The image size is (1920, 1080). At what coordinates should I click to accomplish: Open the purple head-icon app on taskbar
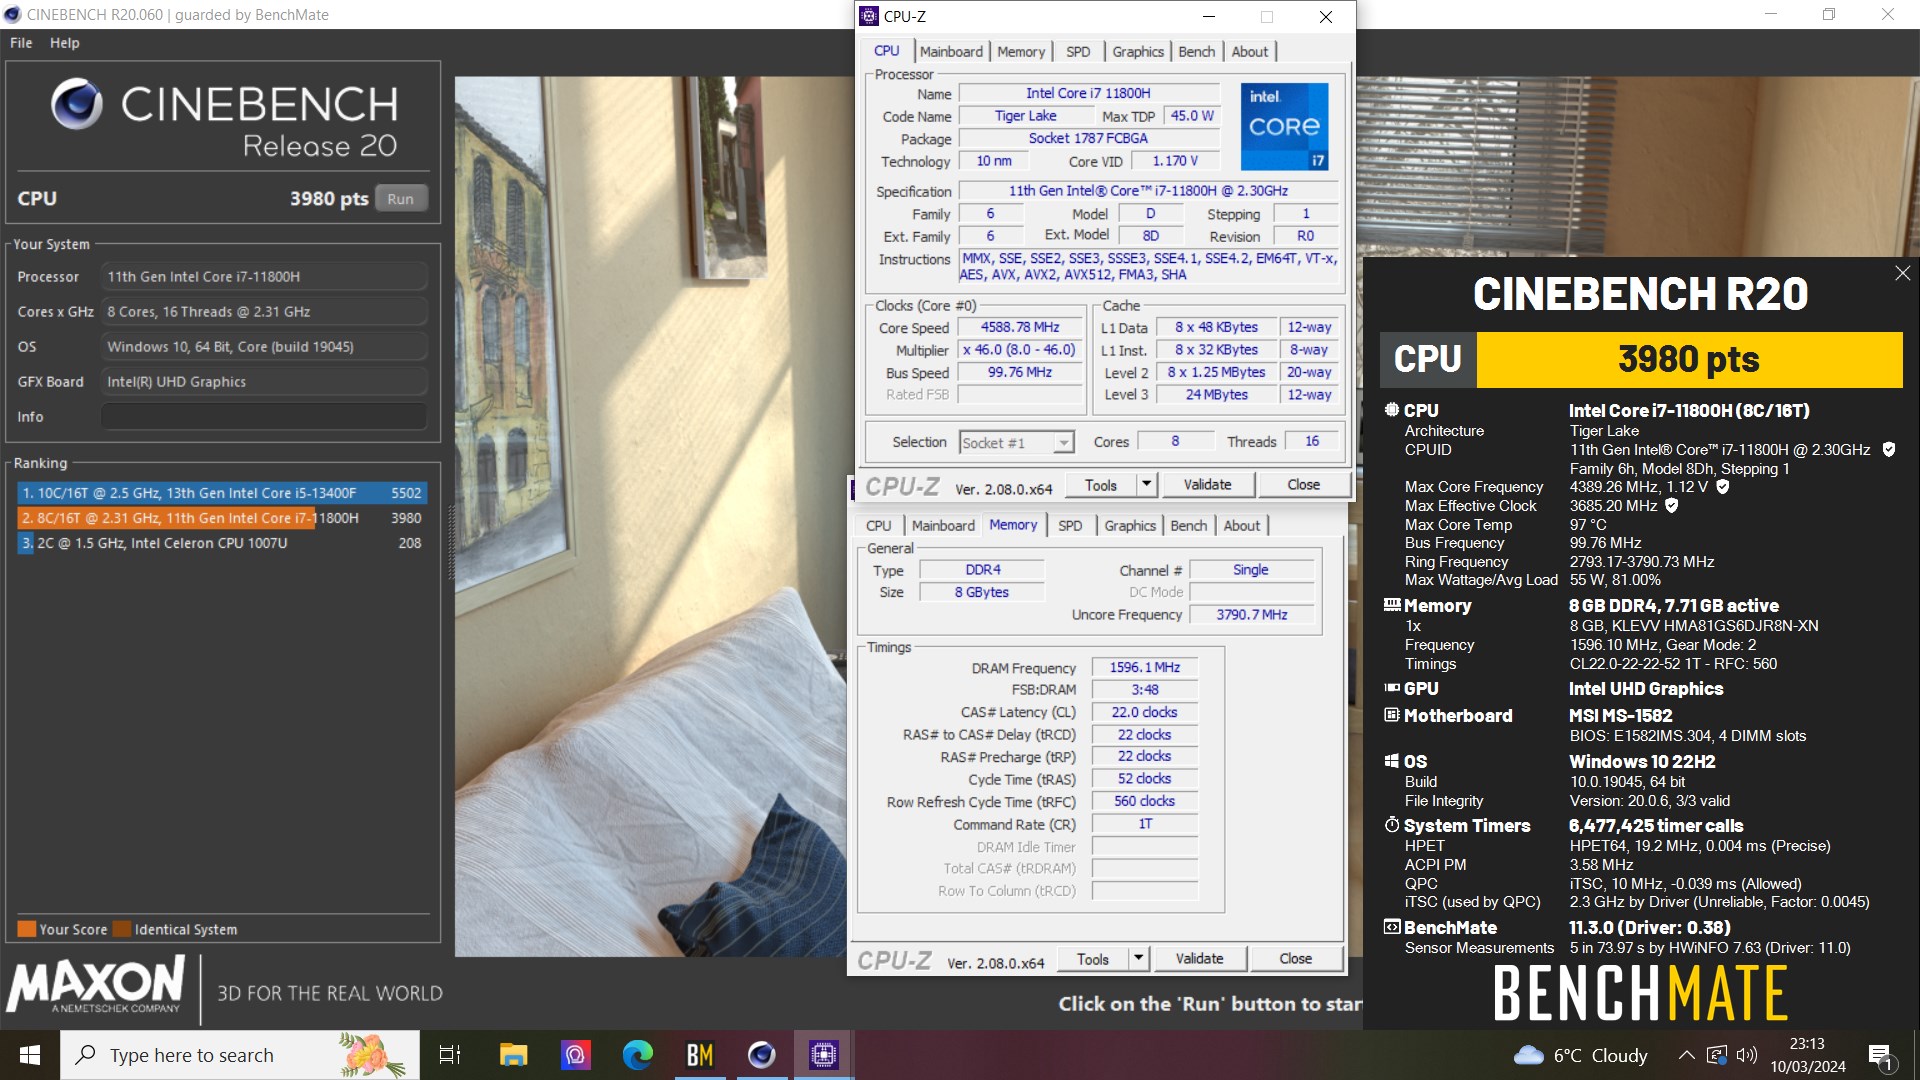coord(575,1055)
